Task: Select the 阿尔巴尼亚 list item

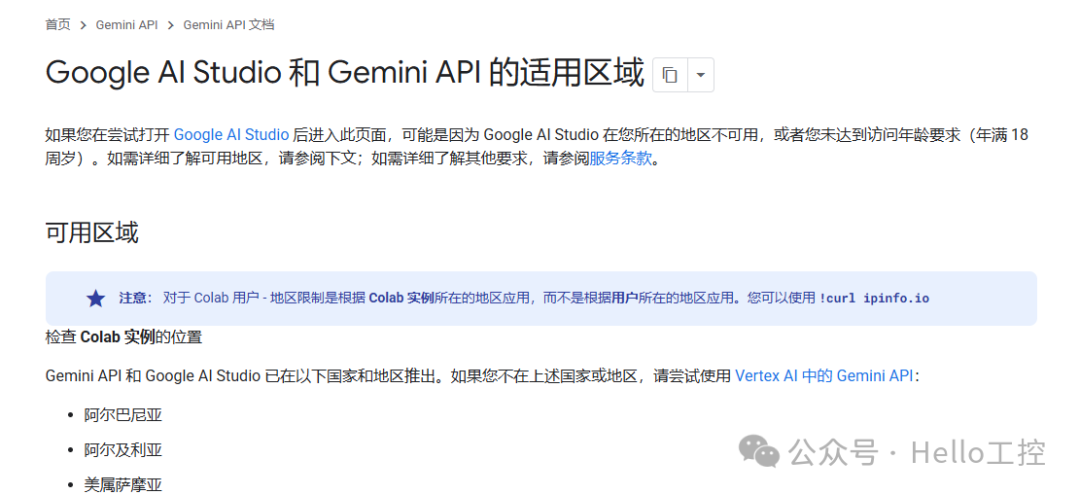Action: pyautogui.click(x=123, y=415)
